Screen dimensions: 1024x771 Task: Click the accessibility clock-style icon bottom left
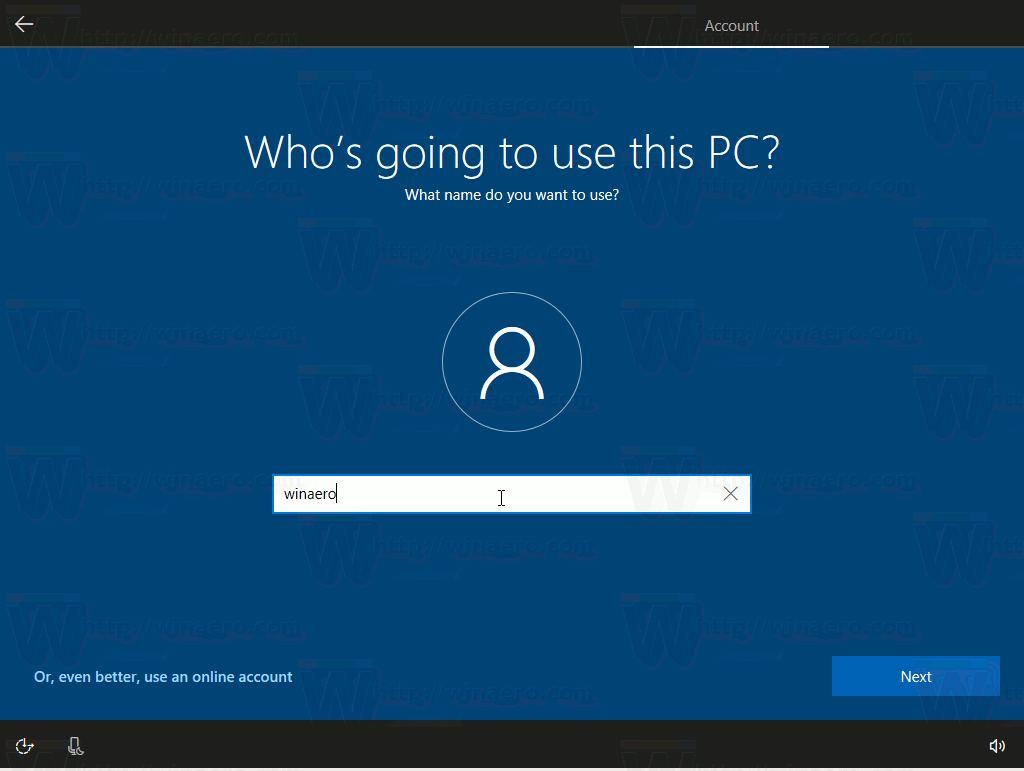coord(23,745)
